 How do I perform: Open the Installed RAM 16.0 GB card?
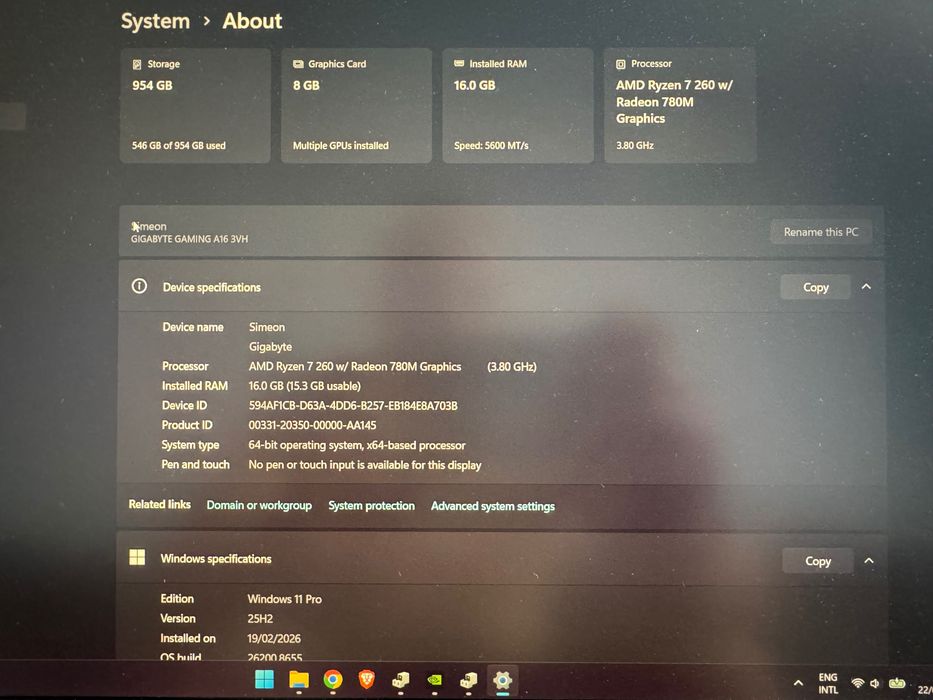click(518, 105)
